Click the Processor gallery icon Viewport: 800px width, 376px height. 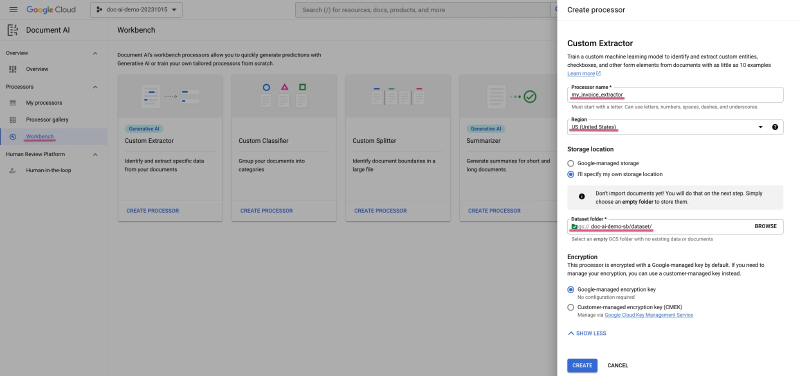pos(13,119)
